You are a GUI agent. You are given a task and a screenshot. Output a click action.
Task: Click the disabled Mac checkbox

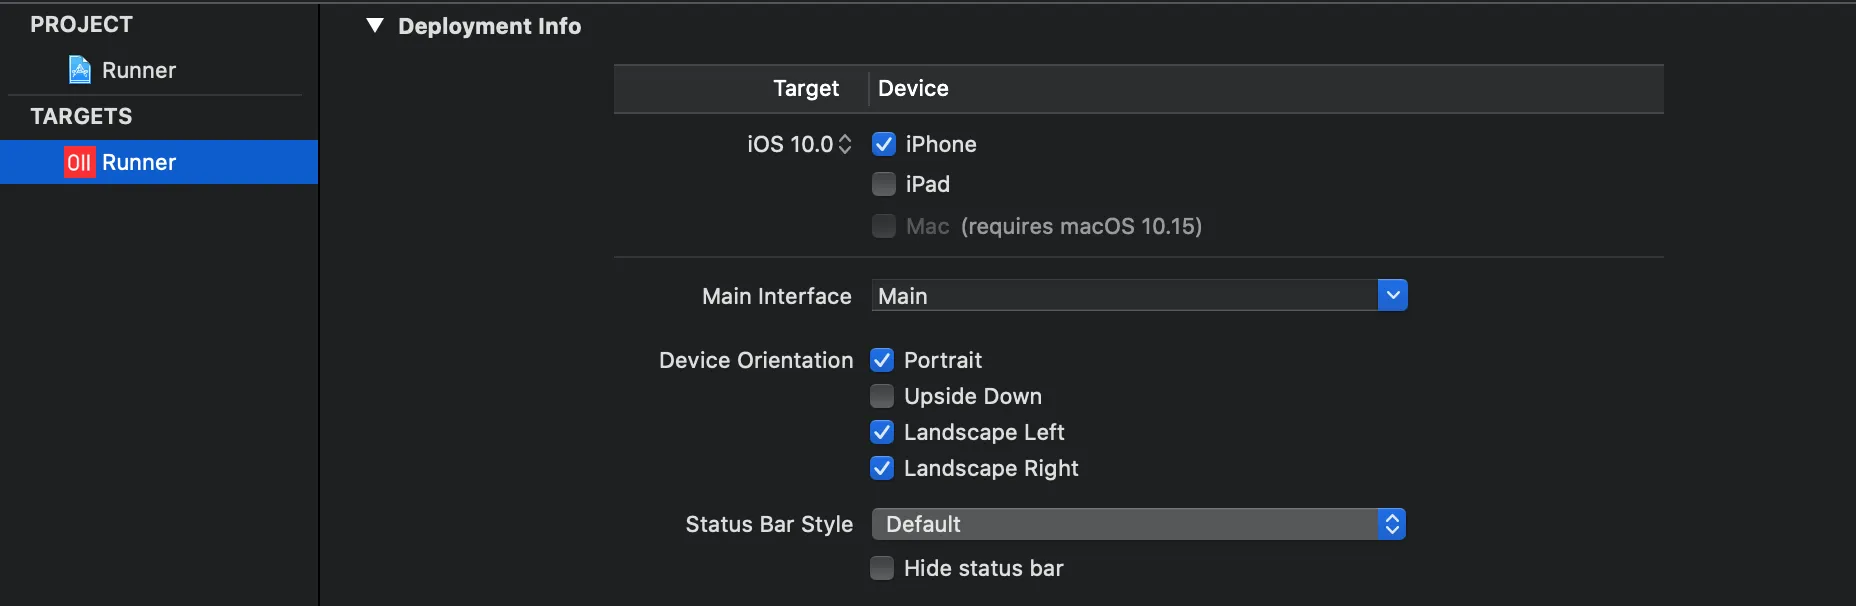[884, 226]
